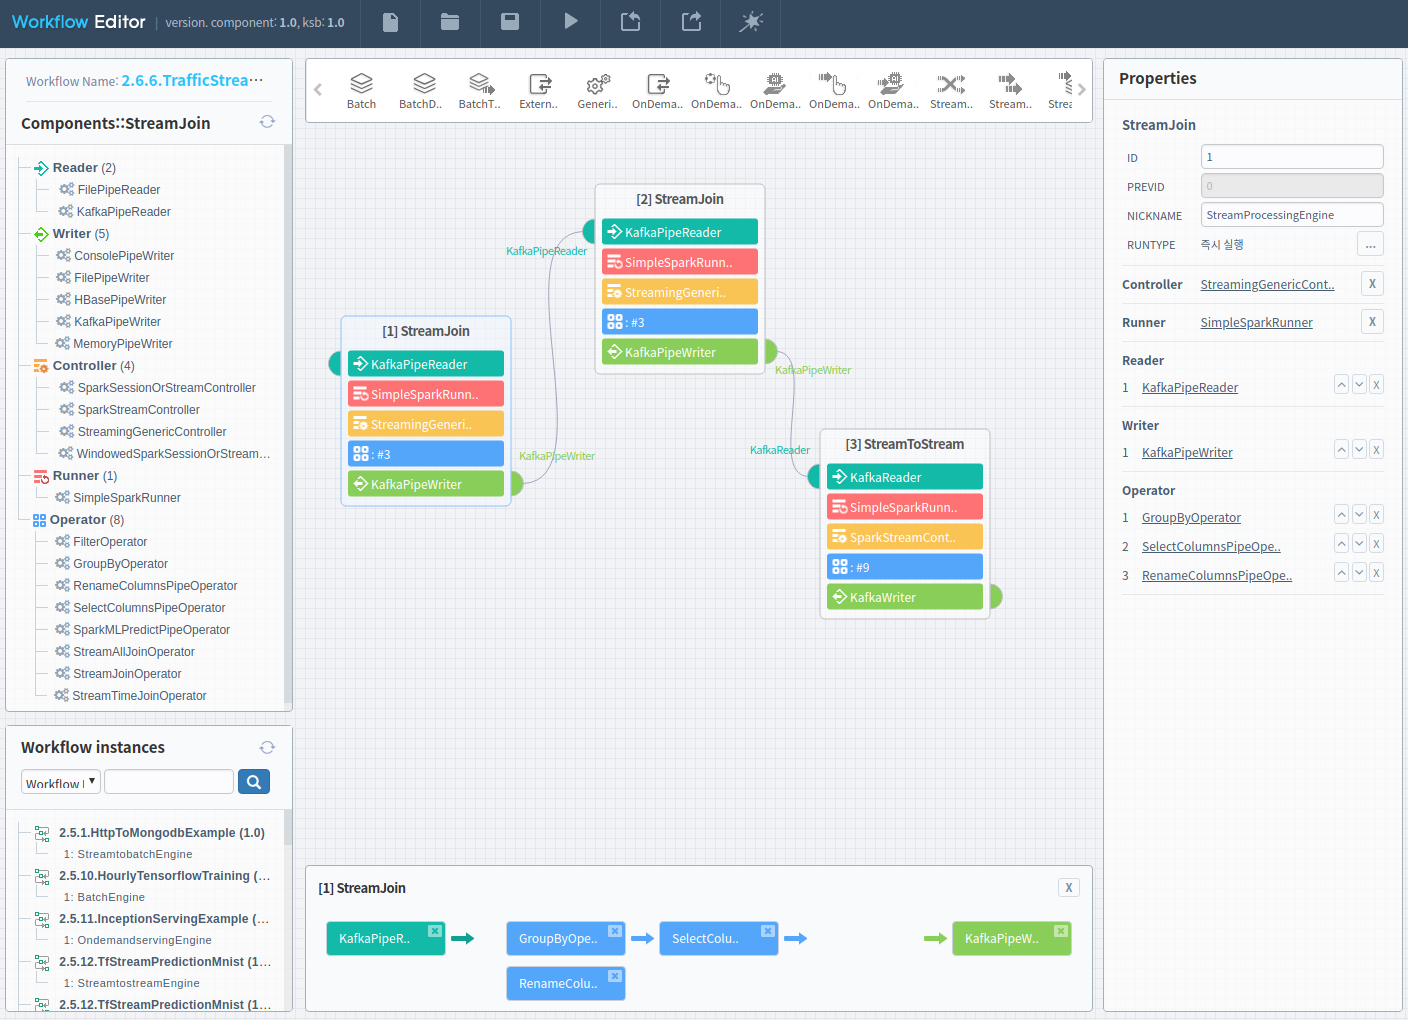Image resolution: width=1408 pixels, height=1020 pixels.
Task: Select HBasePipeWriter in components tree
Action: pos(120,300)
